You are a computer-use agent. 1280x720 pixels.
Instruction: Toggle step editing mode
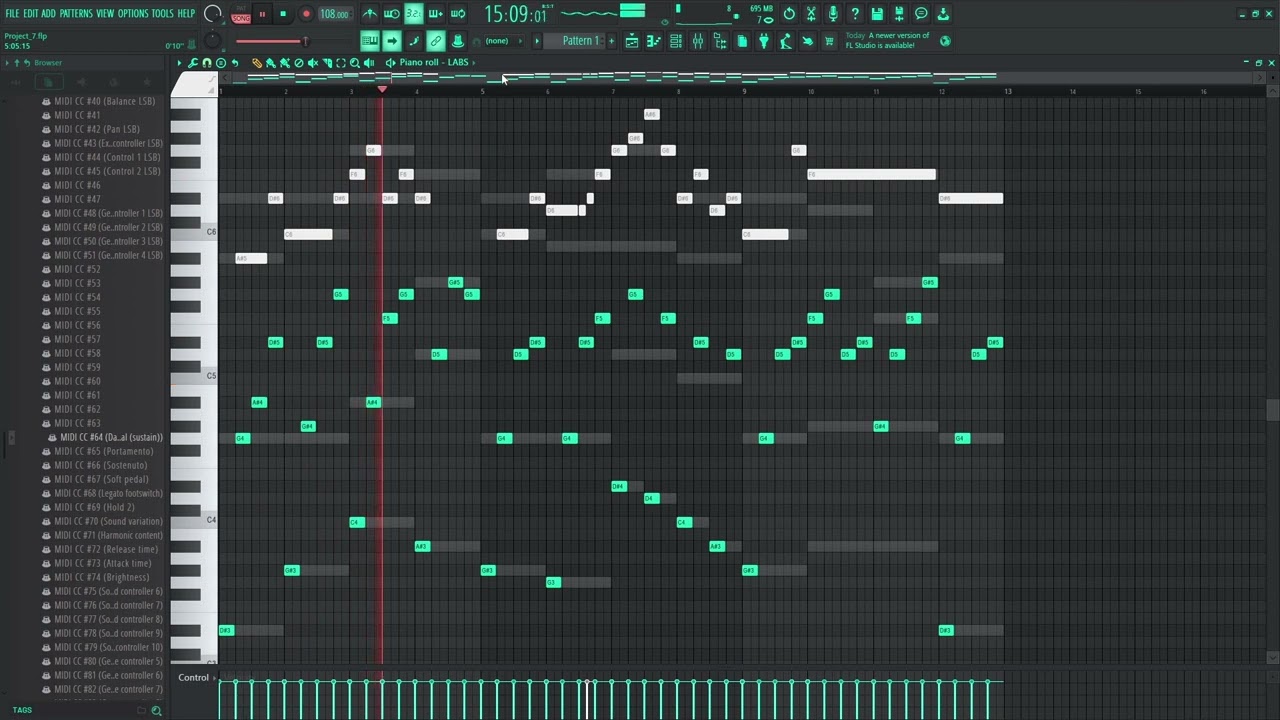[414, 41]
